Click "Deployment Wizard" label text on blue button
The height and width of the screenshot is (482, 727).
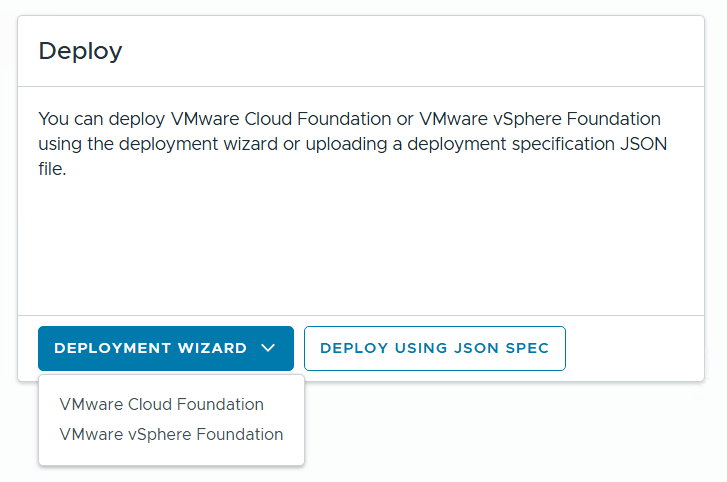[150, 348]
